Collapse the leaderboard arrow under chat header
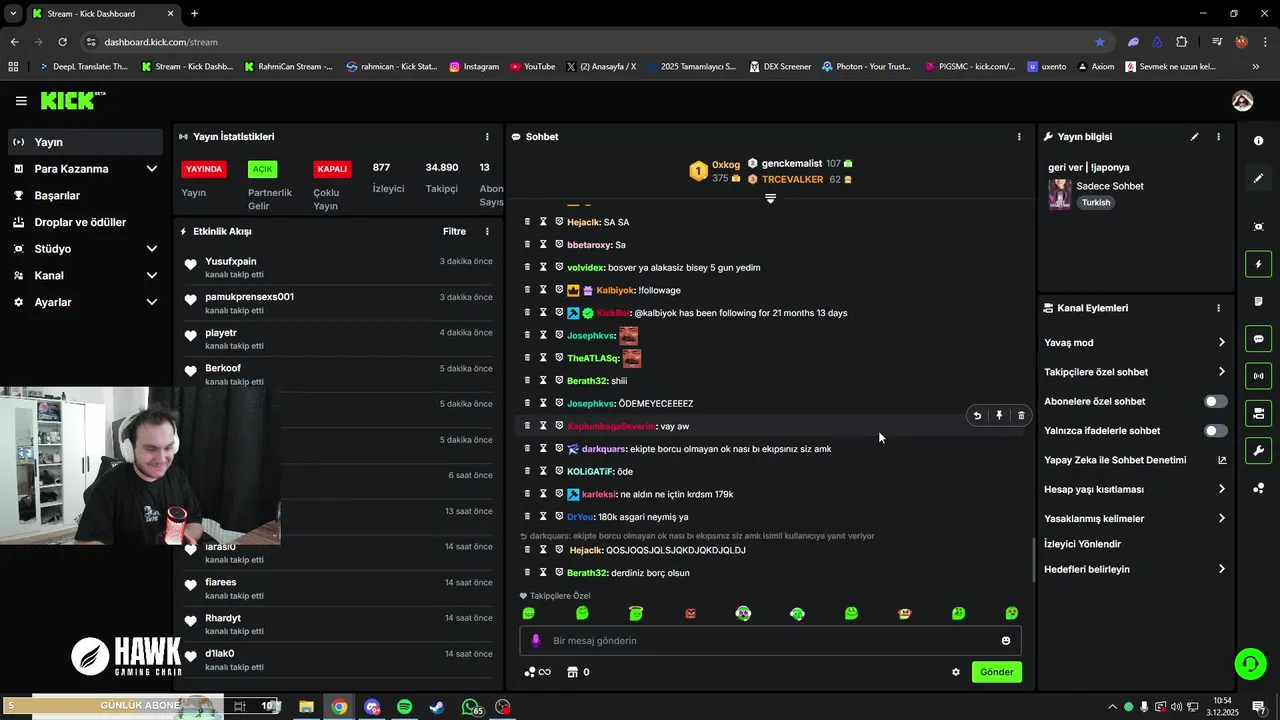1280x720 pixels. coord(770,198)
